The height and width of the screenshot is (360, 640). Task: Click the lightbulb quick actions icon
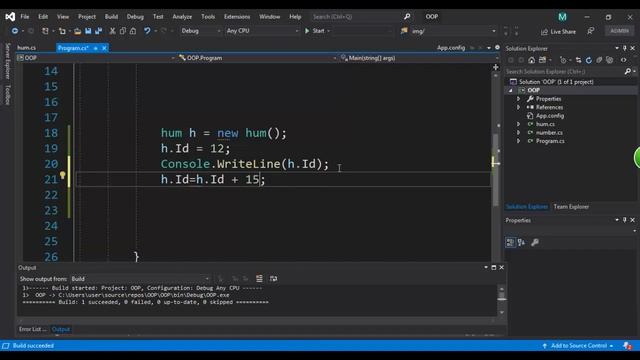(62, 175)
